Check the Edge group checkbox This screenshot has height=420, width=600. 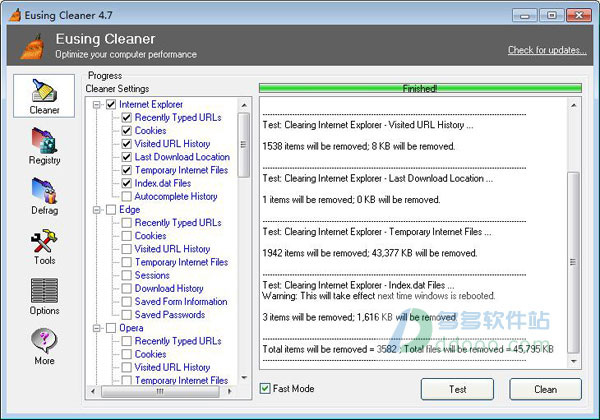pos(111,210)
